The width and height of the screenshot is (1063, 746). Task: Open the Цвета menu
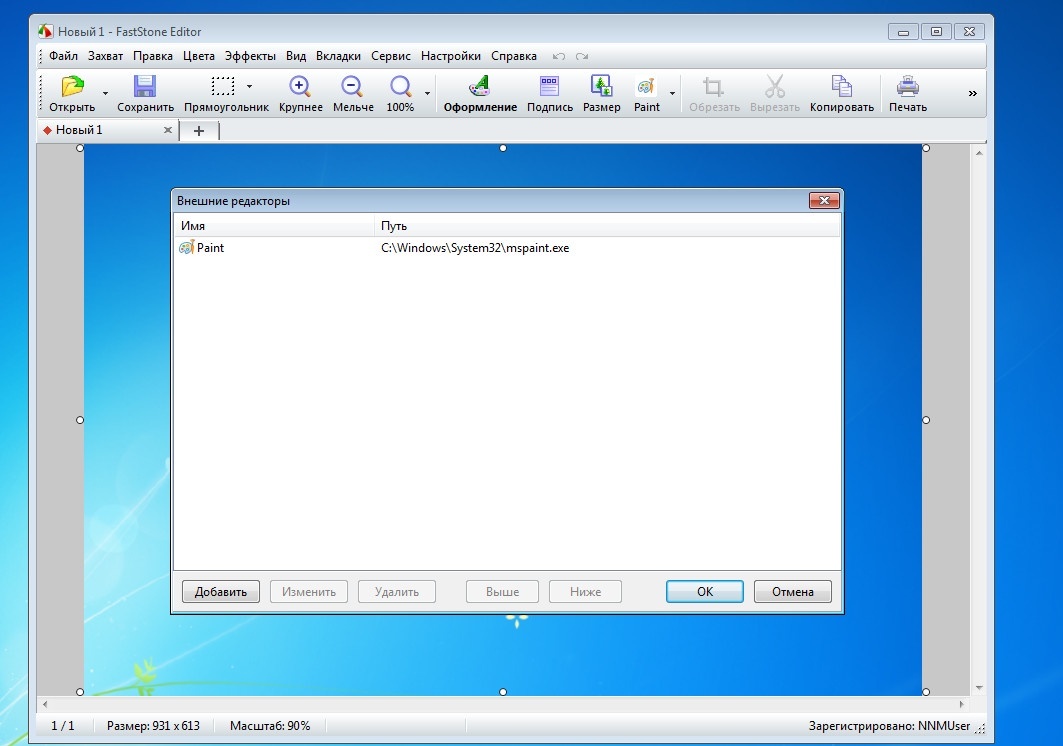199,56
